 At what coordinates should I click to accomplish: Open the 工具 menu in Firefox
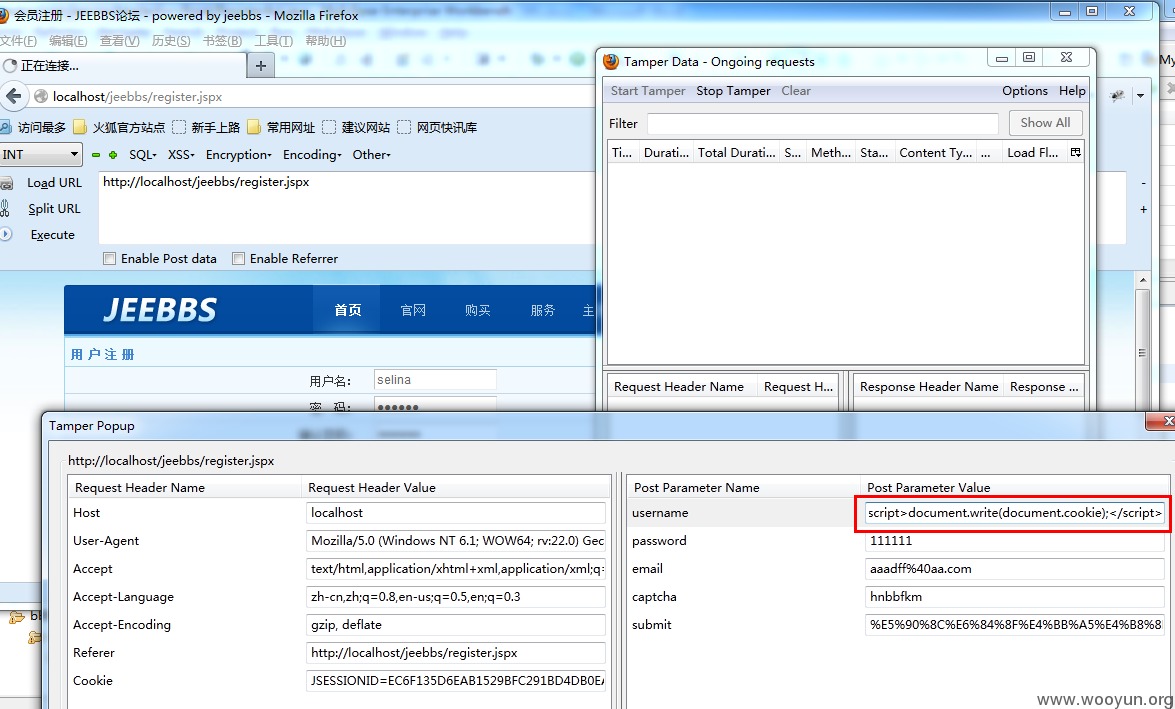[x=273, y=40]
